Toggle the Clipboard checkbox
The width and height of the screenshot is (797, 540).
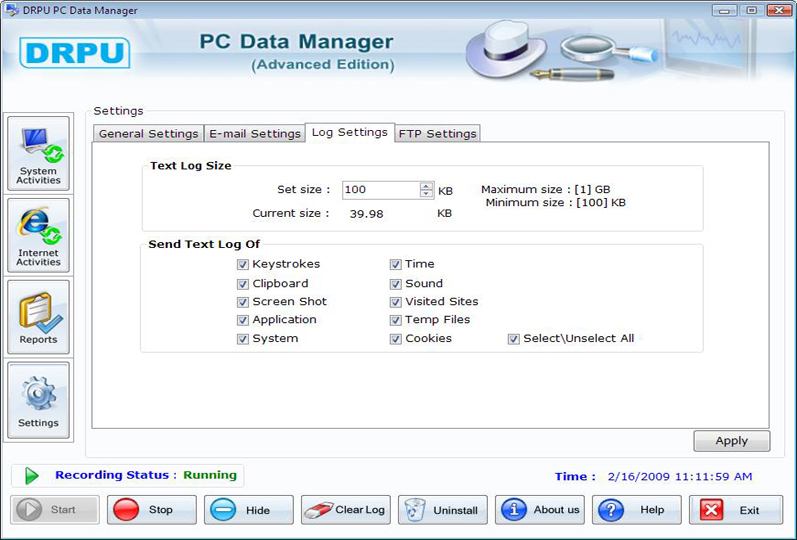242,284
